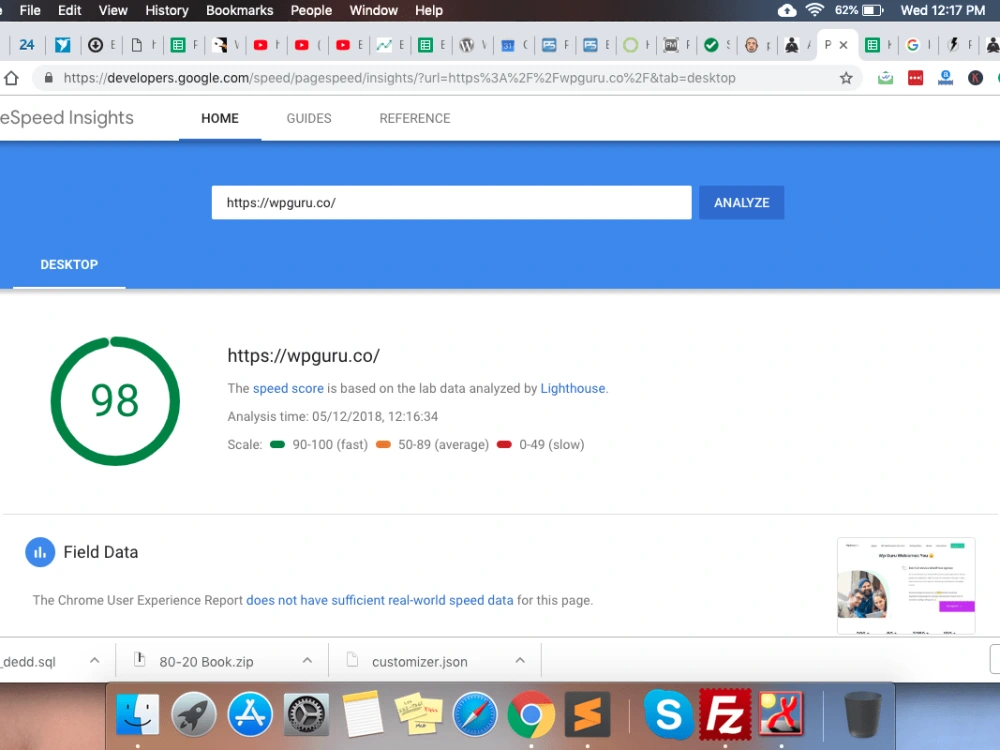Screen dimensions: 1000x750
Task: Click the browser address bar URL
Action: coord(399,78)
